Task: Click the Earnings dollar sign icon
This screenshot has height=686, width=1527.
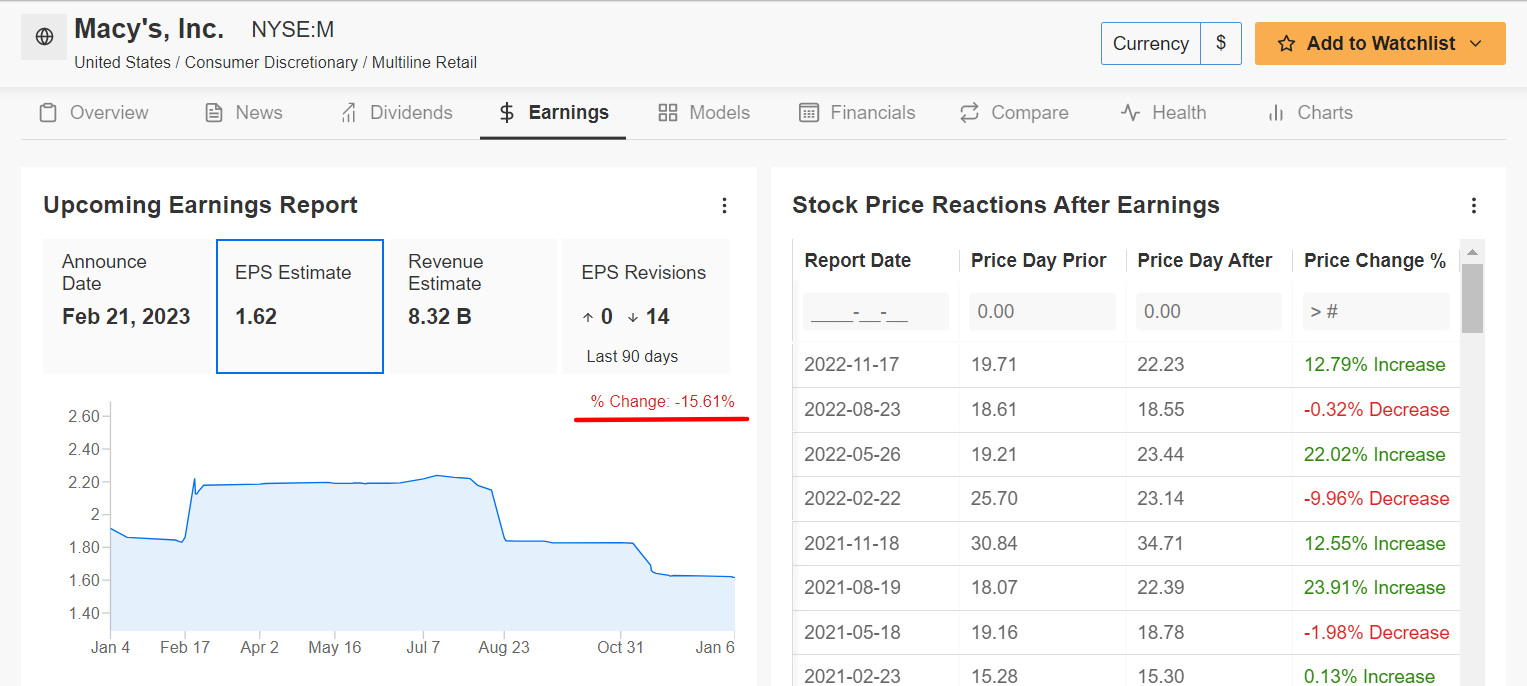Action: (507, 113)
